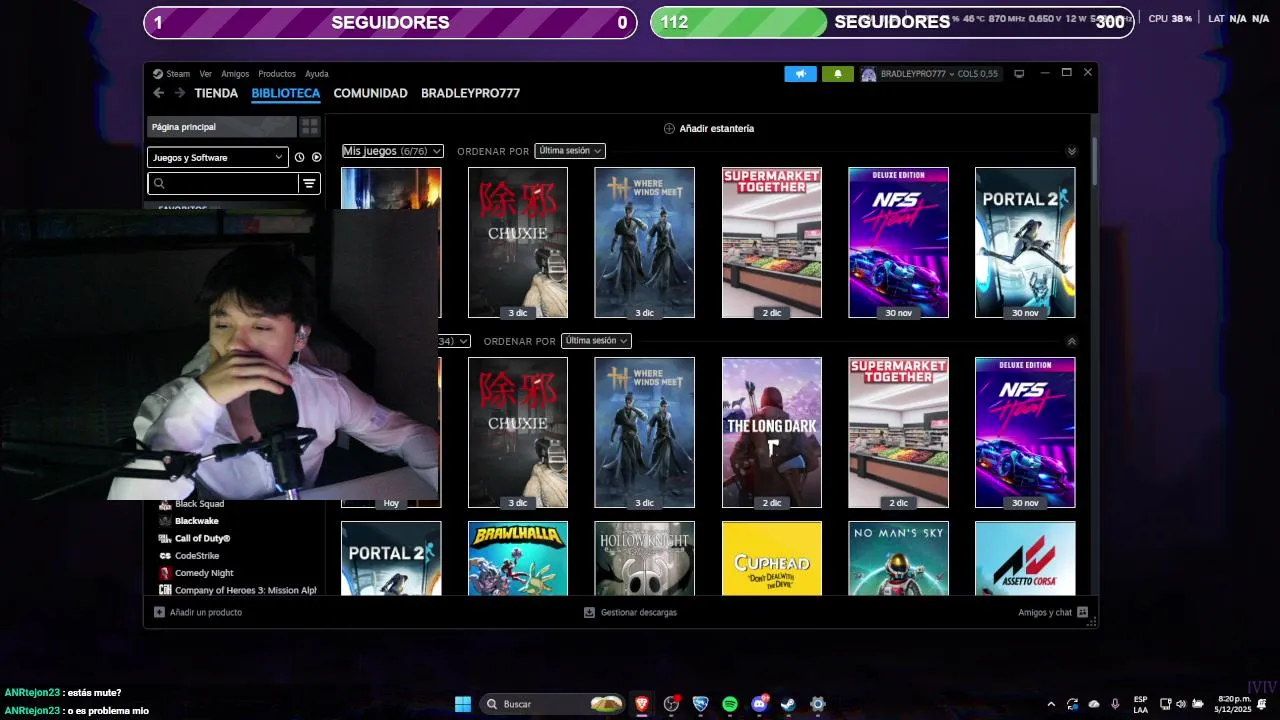Click the Gestionar descargas download icon

coord(589,612)
